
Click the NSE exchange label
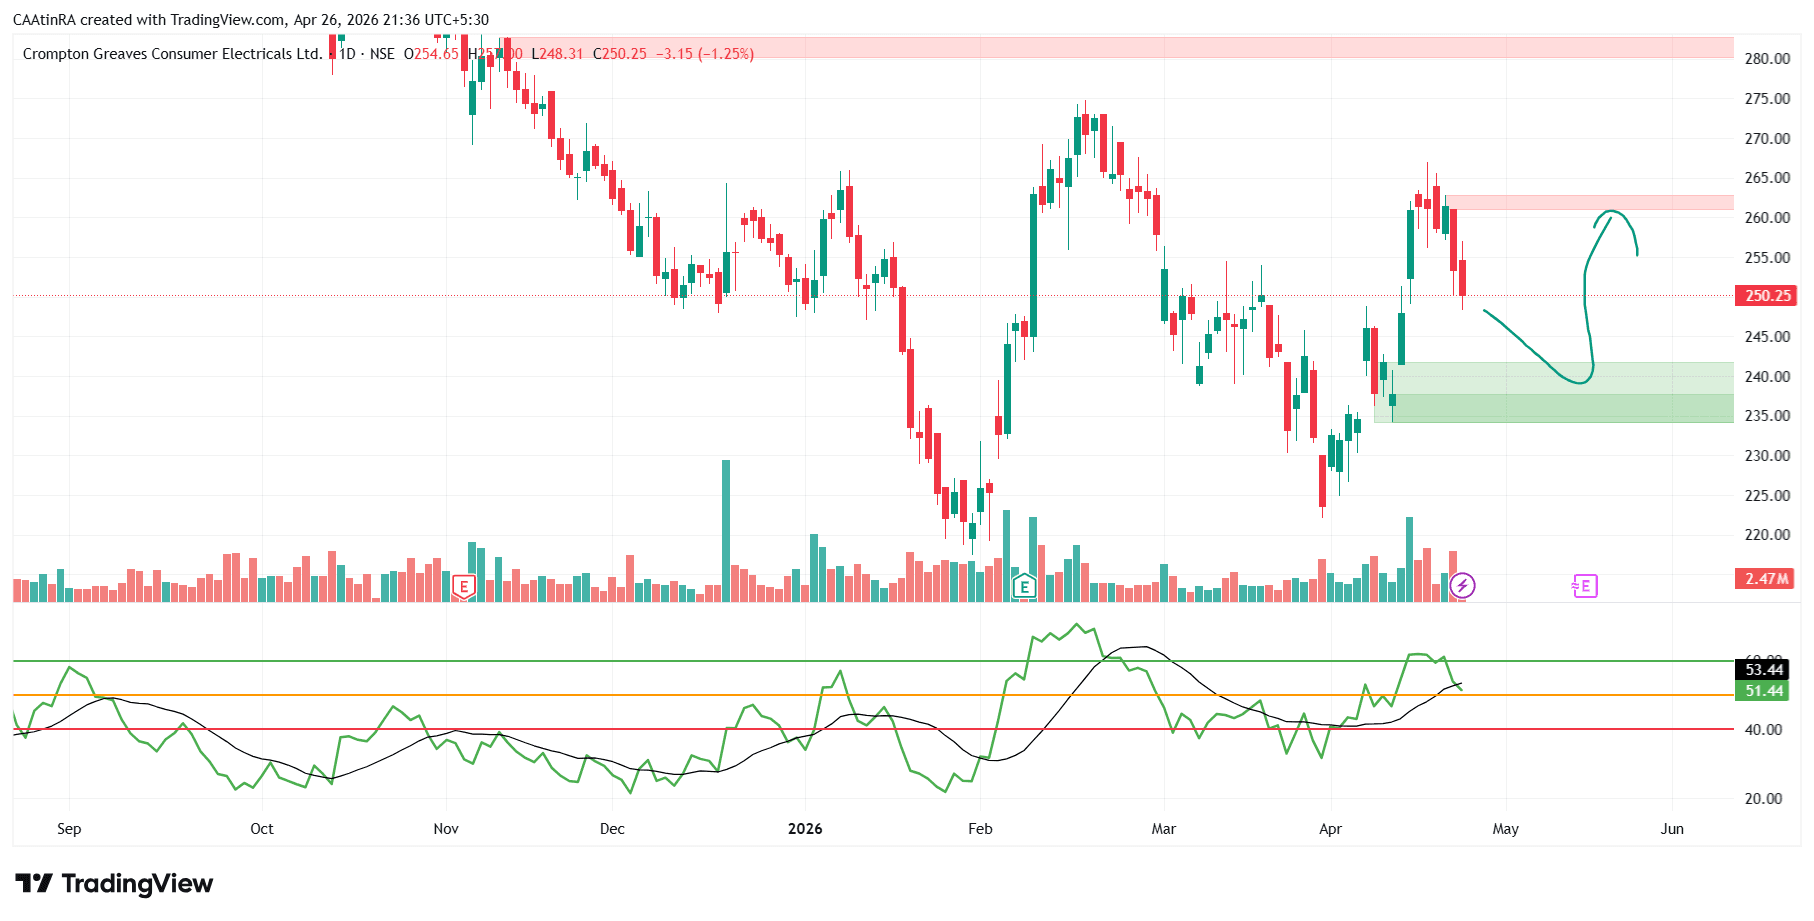[382, 54]
